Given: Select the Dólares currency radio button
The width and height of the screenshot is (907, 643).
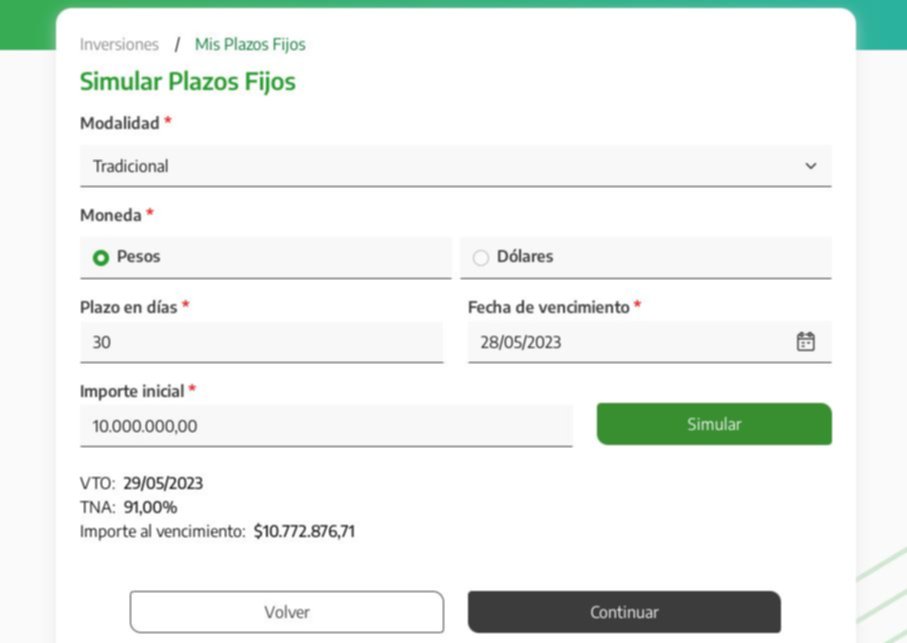Looking at the screenshot, I should pos(481,257).
